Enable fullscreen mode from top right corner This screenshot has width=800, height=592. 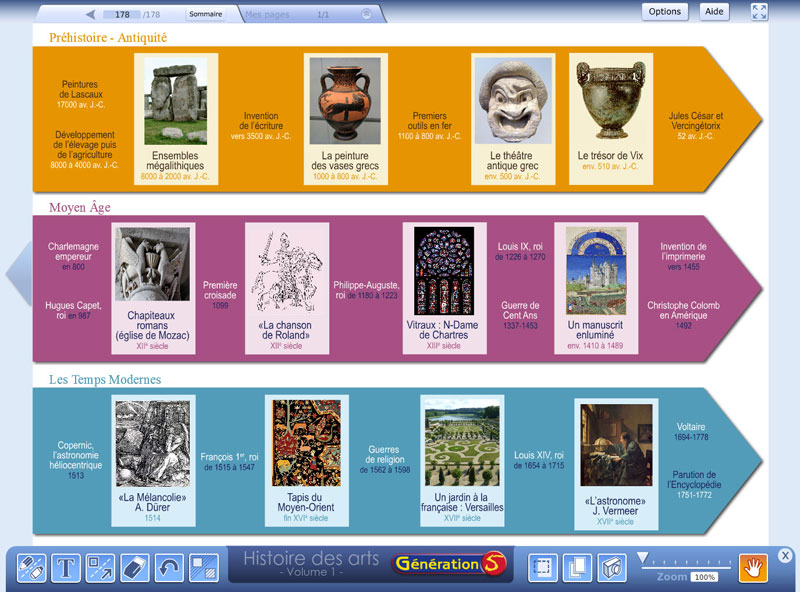[757, 11]
